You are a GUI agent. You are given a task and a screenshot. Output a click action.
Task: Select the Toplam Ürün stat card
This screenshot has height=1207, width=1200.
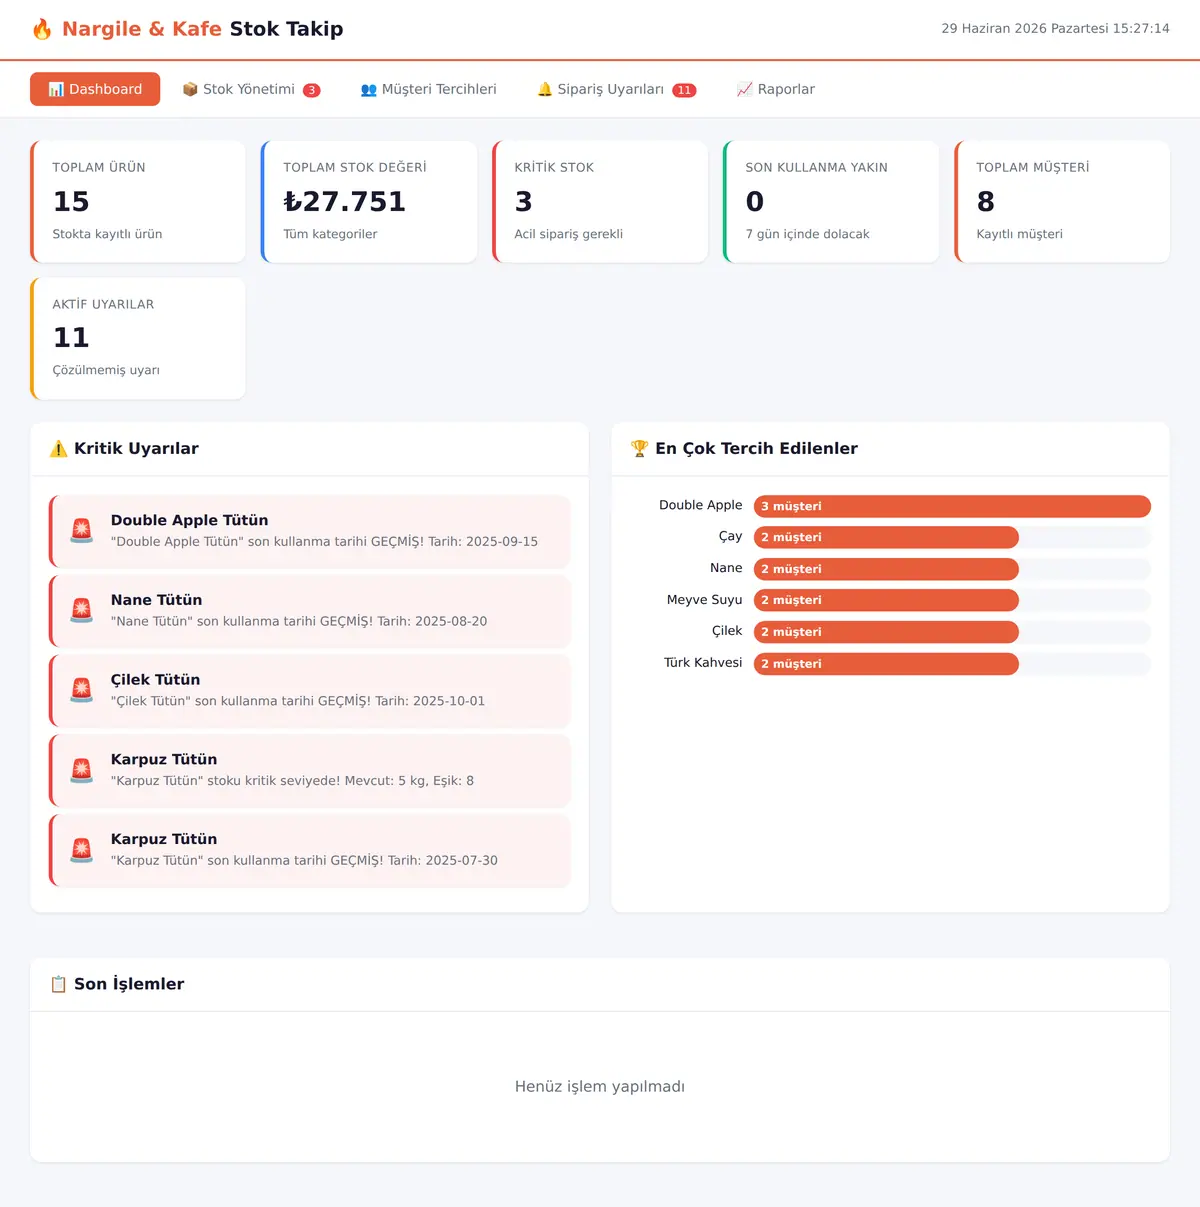pyautogui.click(x=138, y=201)
